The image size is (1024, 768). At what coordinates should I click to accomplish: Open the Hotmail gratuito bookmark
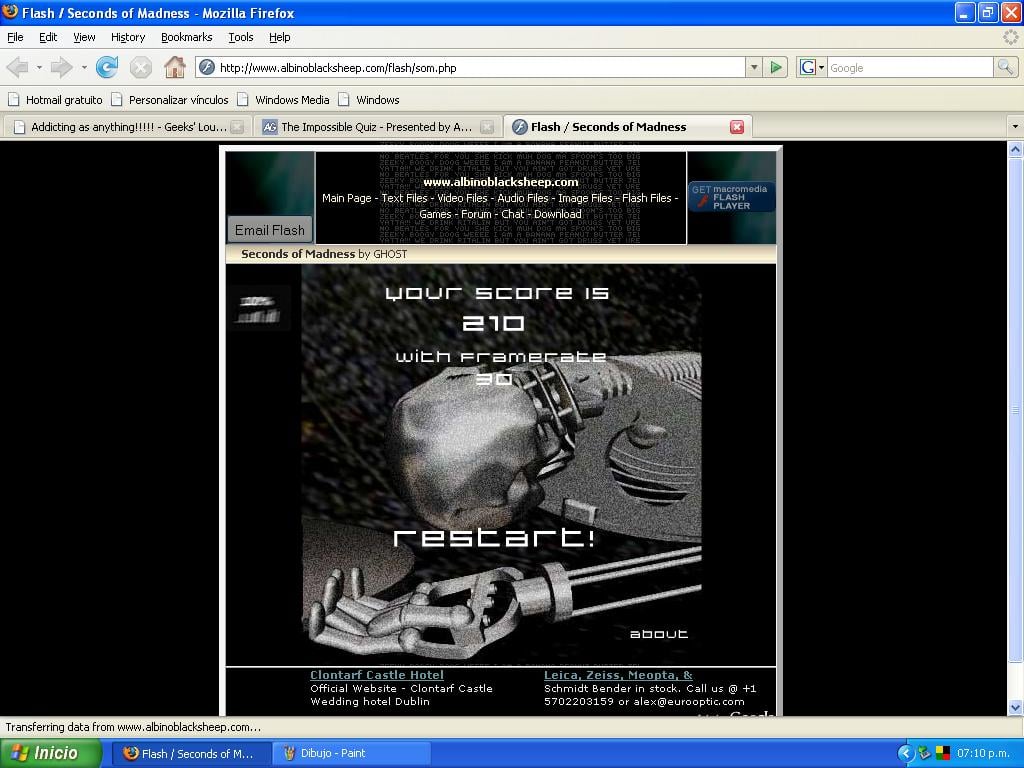(56, 100)
